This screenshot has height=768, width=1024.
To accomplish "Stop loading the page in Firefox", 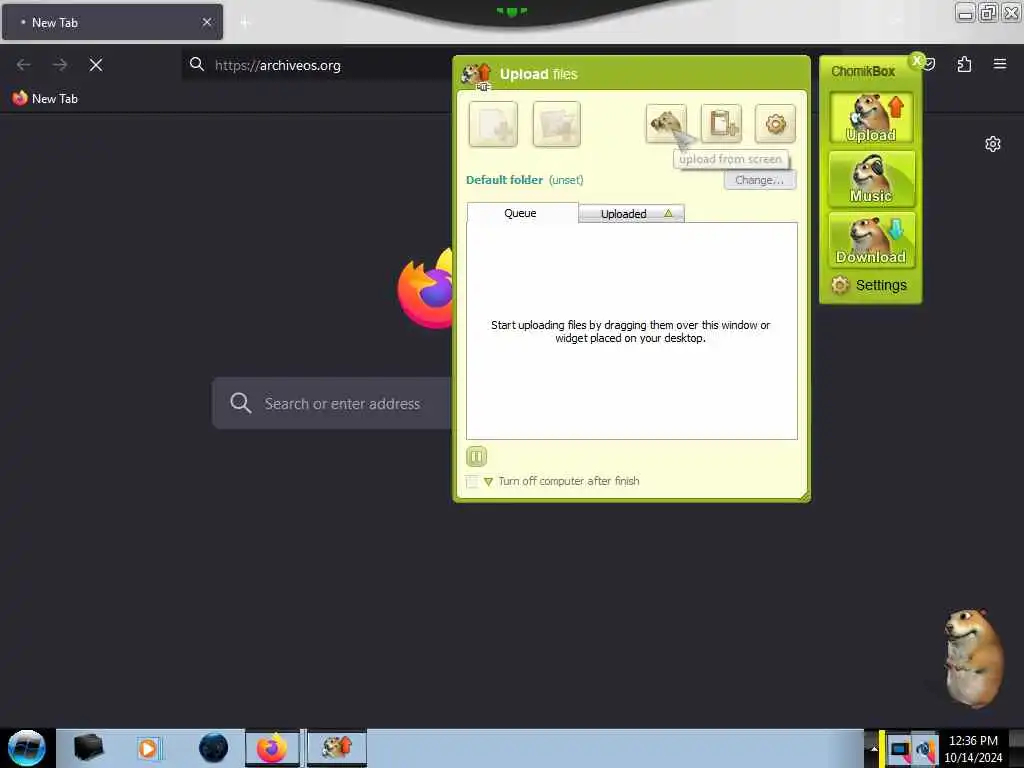I will coord(96,65).
